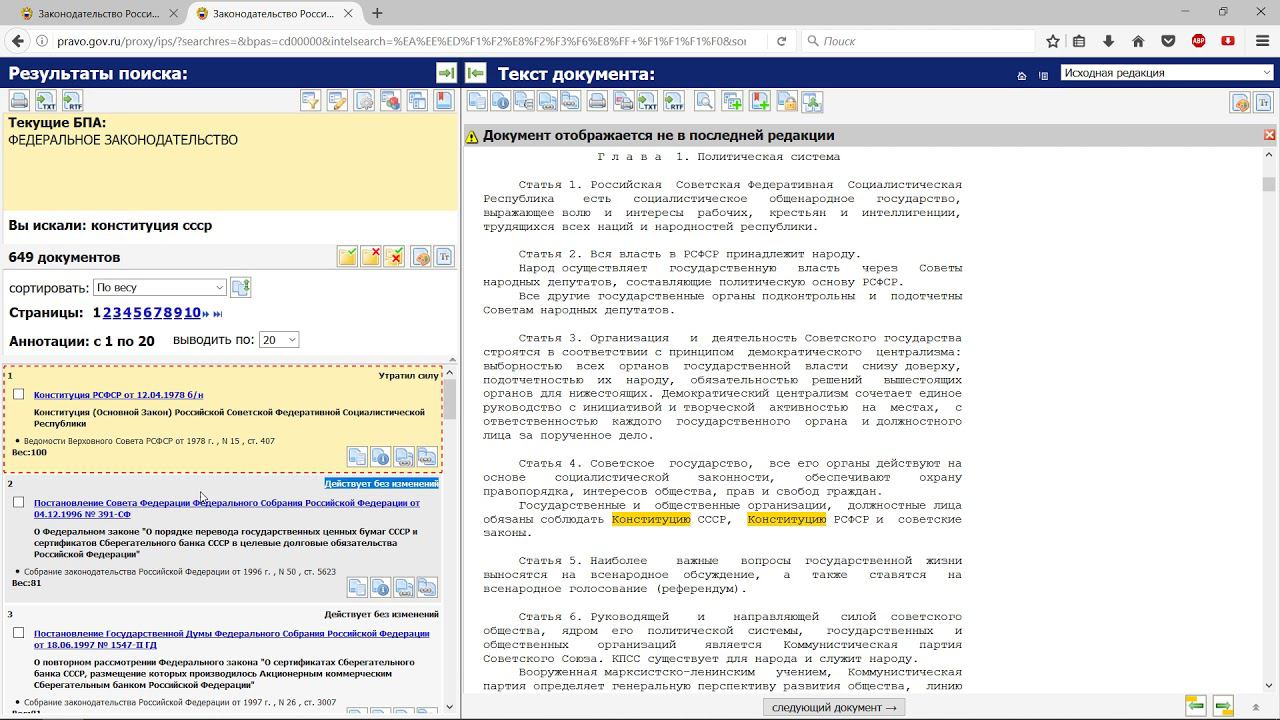The image size is (1280, 720).
Task: Click the info icon for Конституция РСФСР result
Action: click(381, 457)
